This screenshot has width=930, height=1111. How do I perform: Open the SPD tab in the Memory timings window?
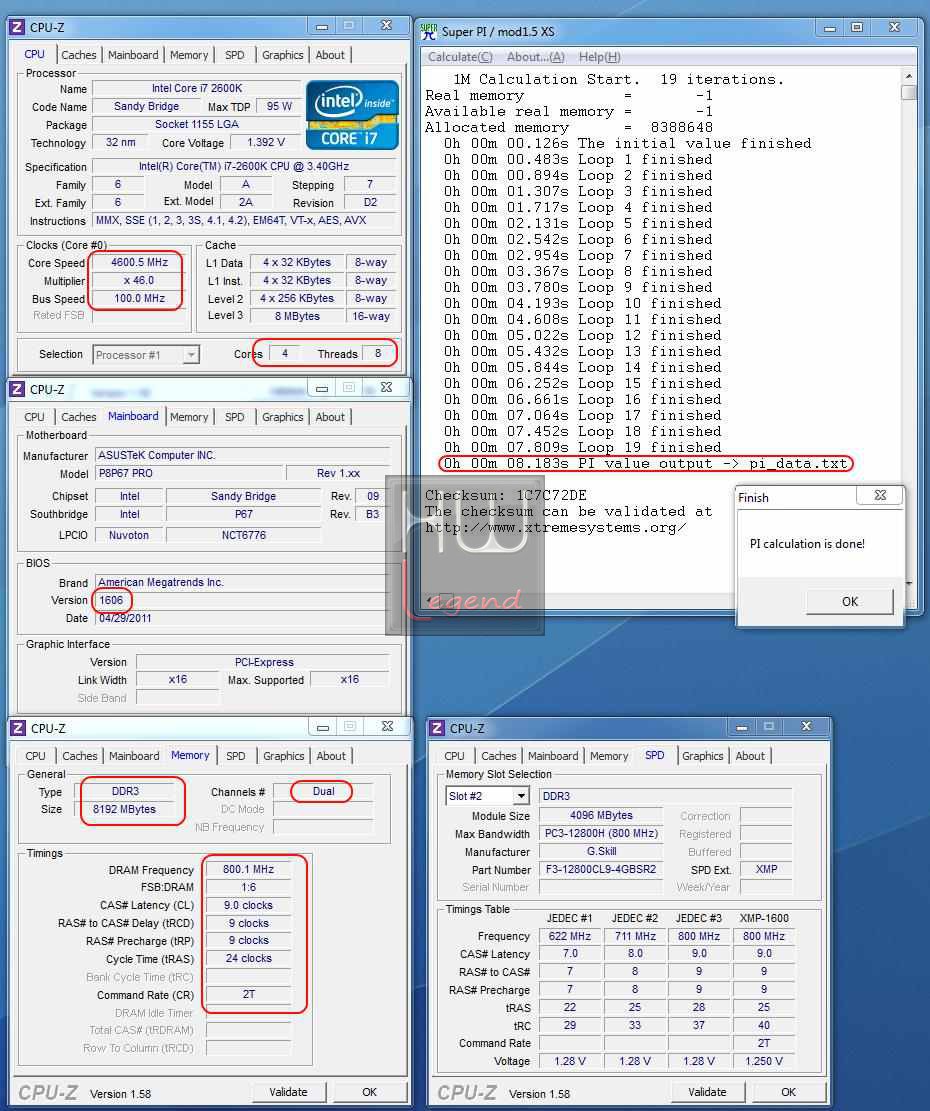pos(236,756)
